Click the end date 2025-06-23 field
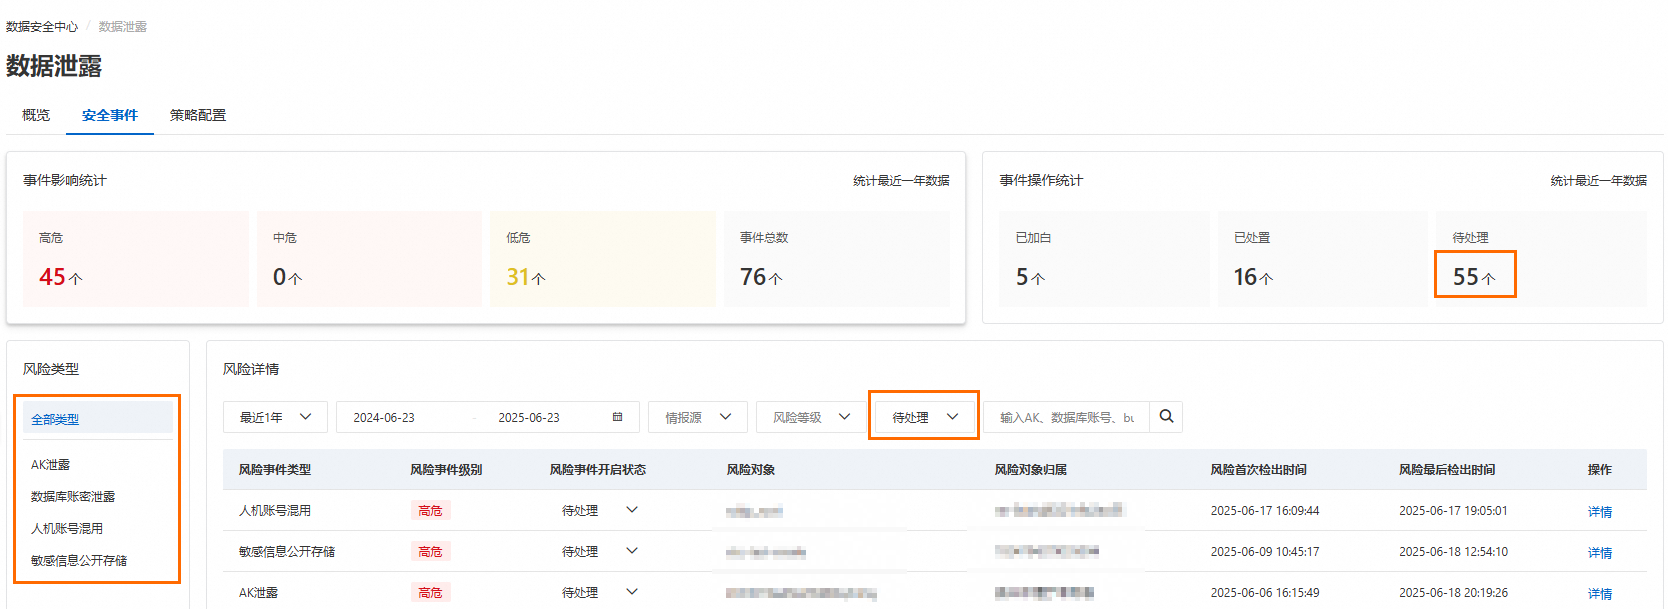 (x=529, y=418)
